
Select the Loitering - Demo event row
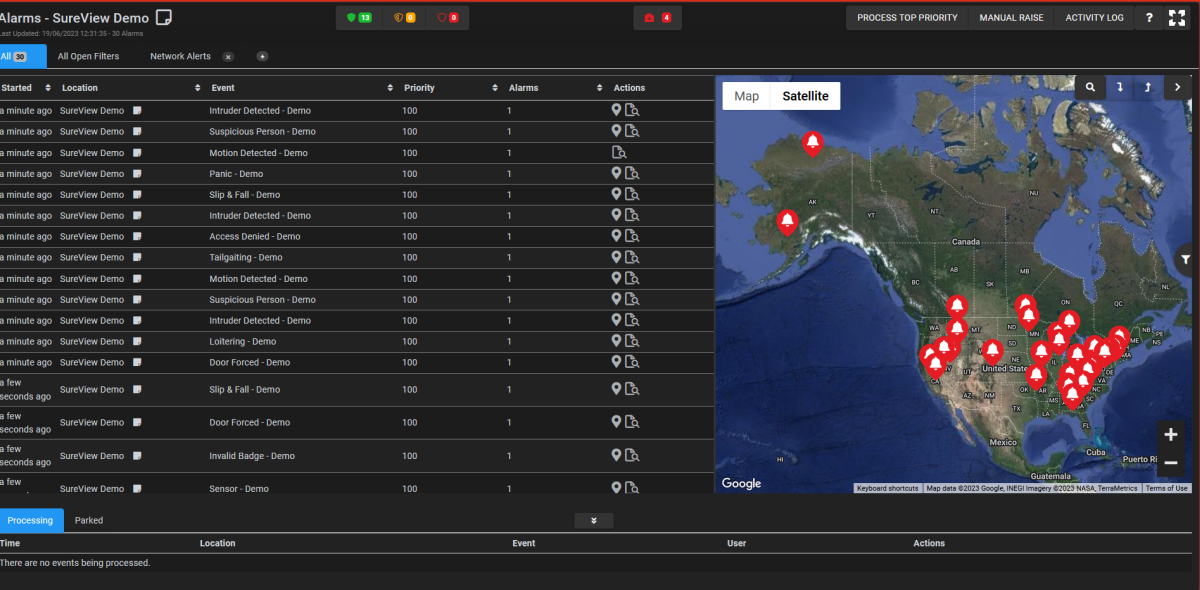[357, 342]
